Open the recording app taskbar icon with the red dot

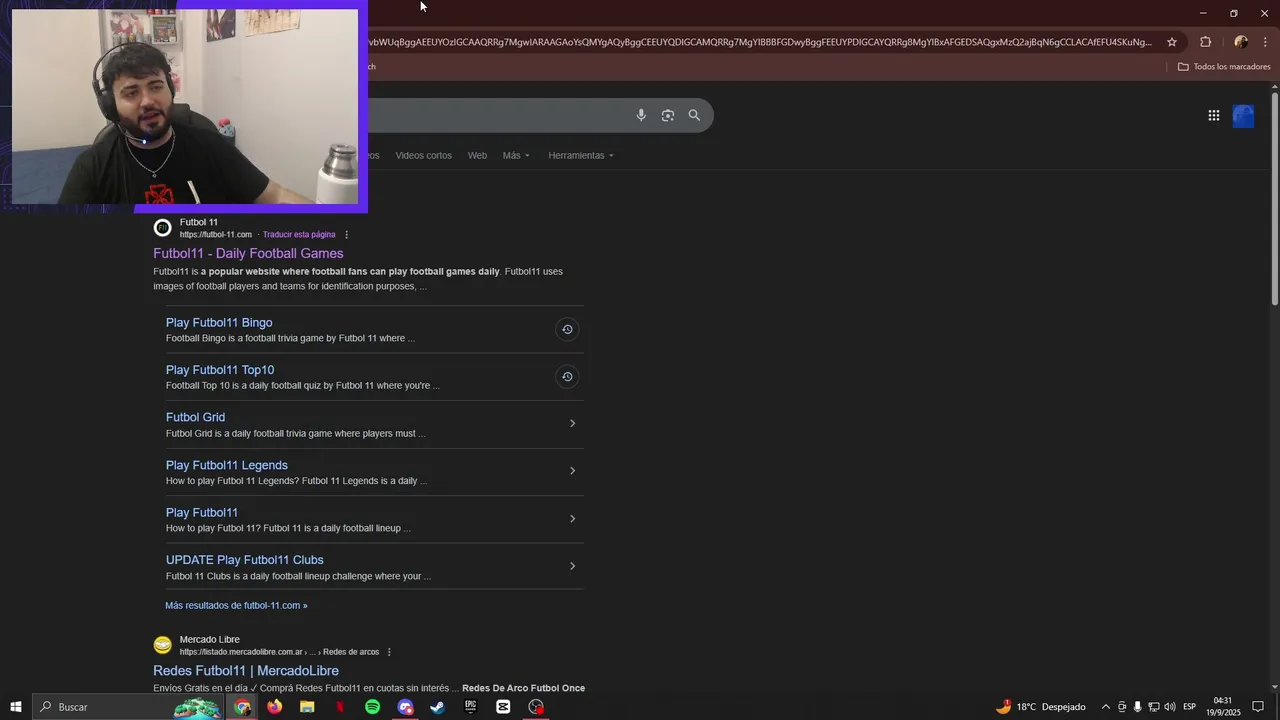[536, 707]
